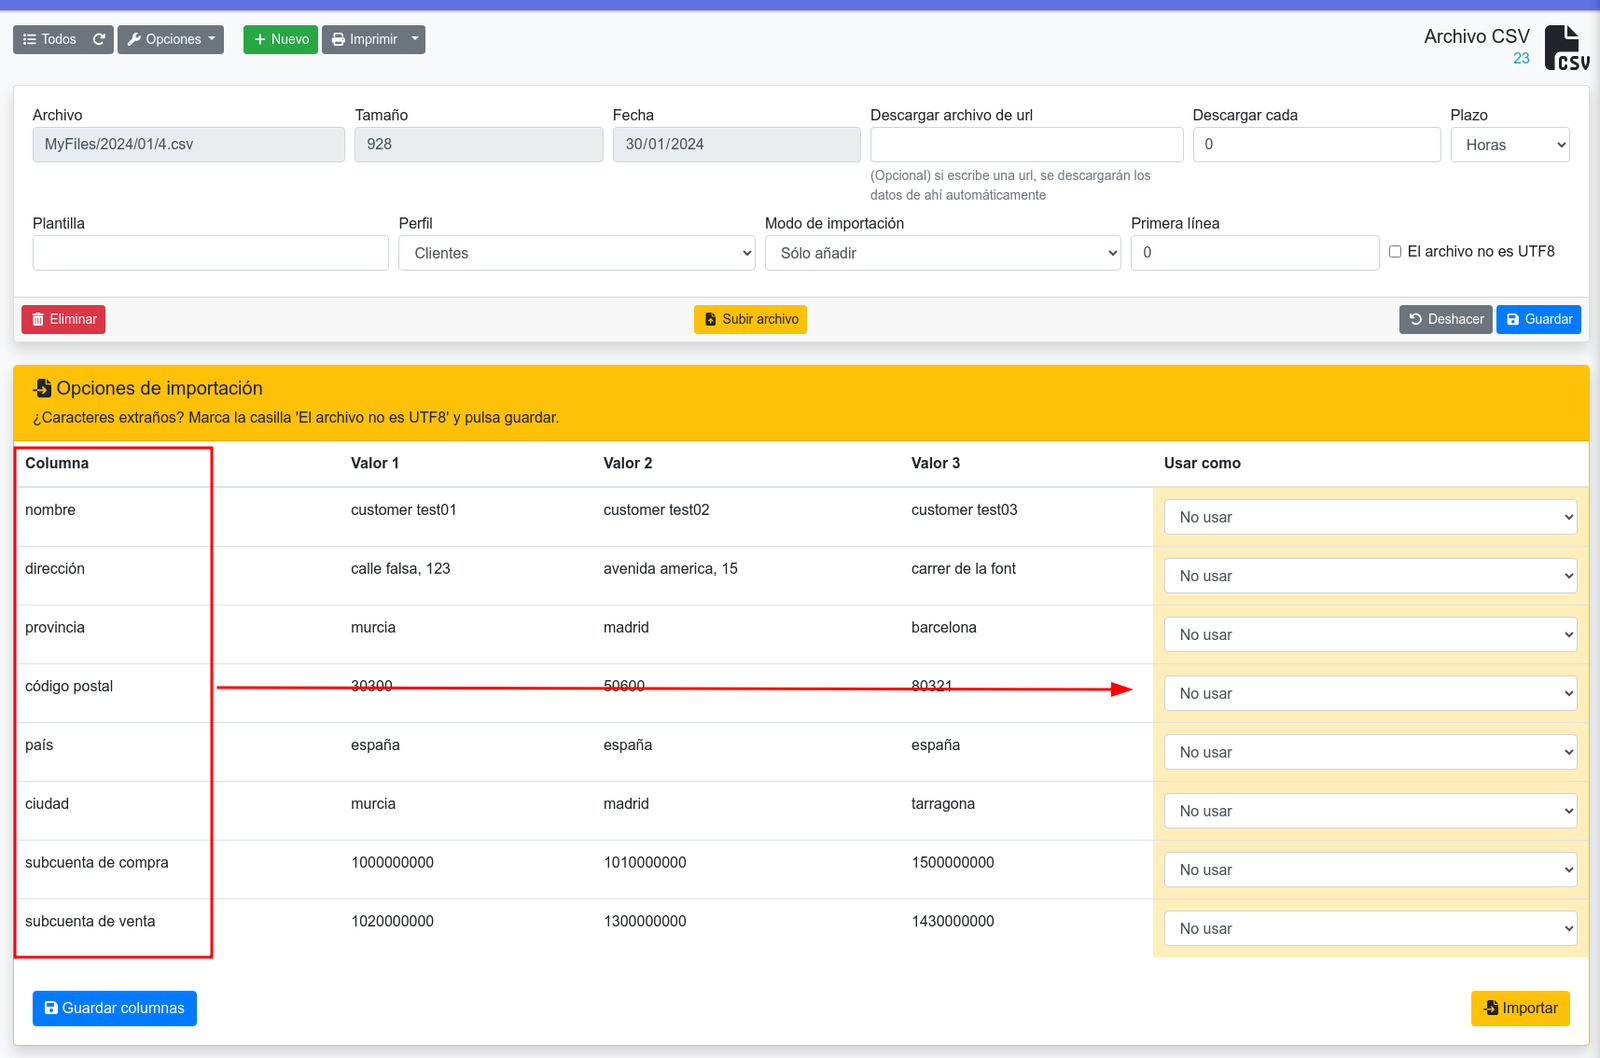
Task: Click the red Eliminar button
Action: tap(64, 319)
